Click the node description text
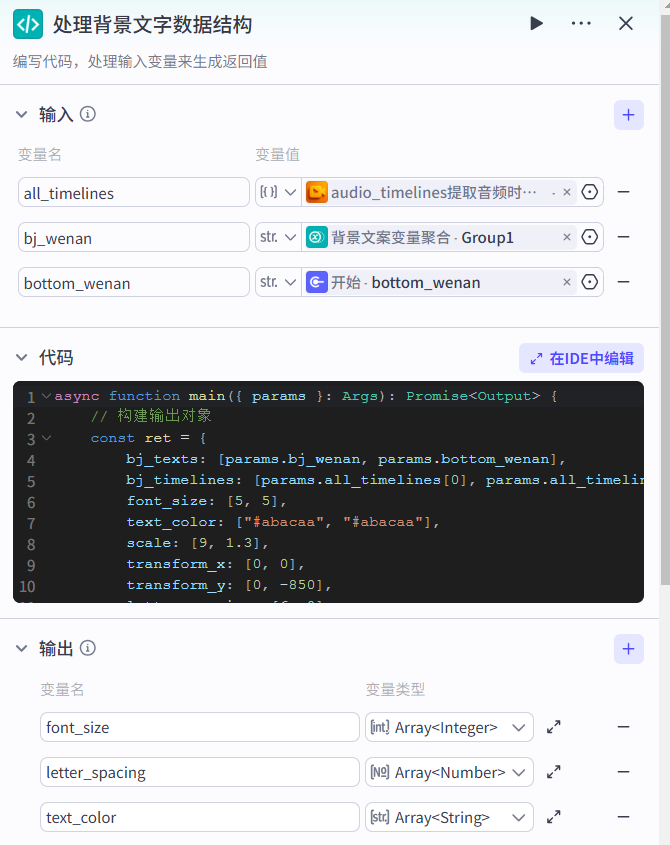 click(x=140, y=61)
